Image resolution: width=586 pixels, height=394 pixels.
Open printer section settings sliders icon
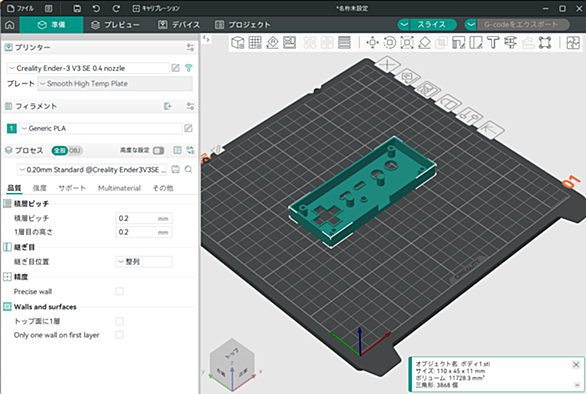(190, 47)
